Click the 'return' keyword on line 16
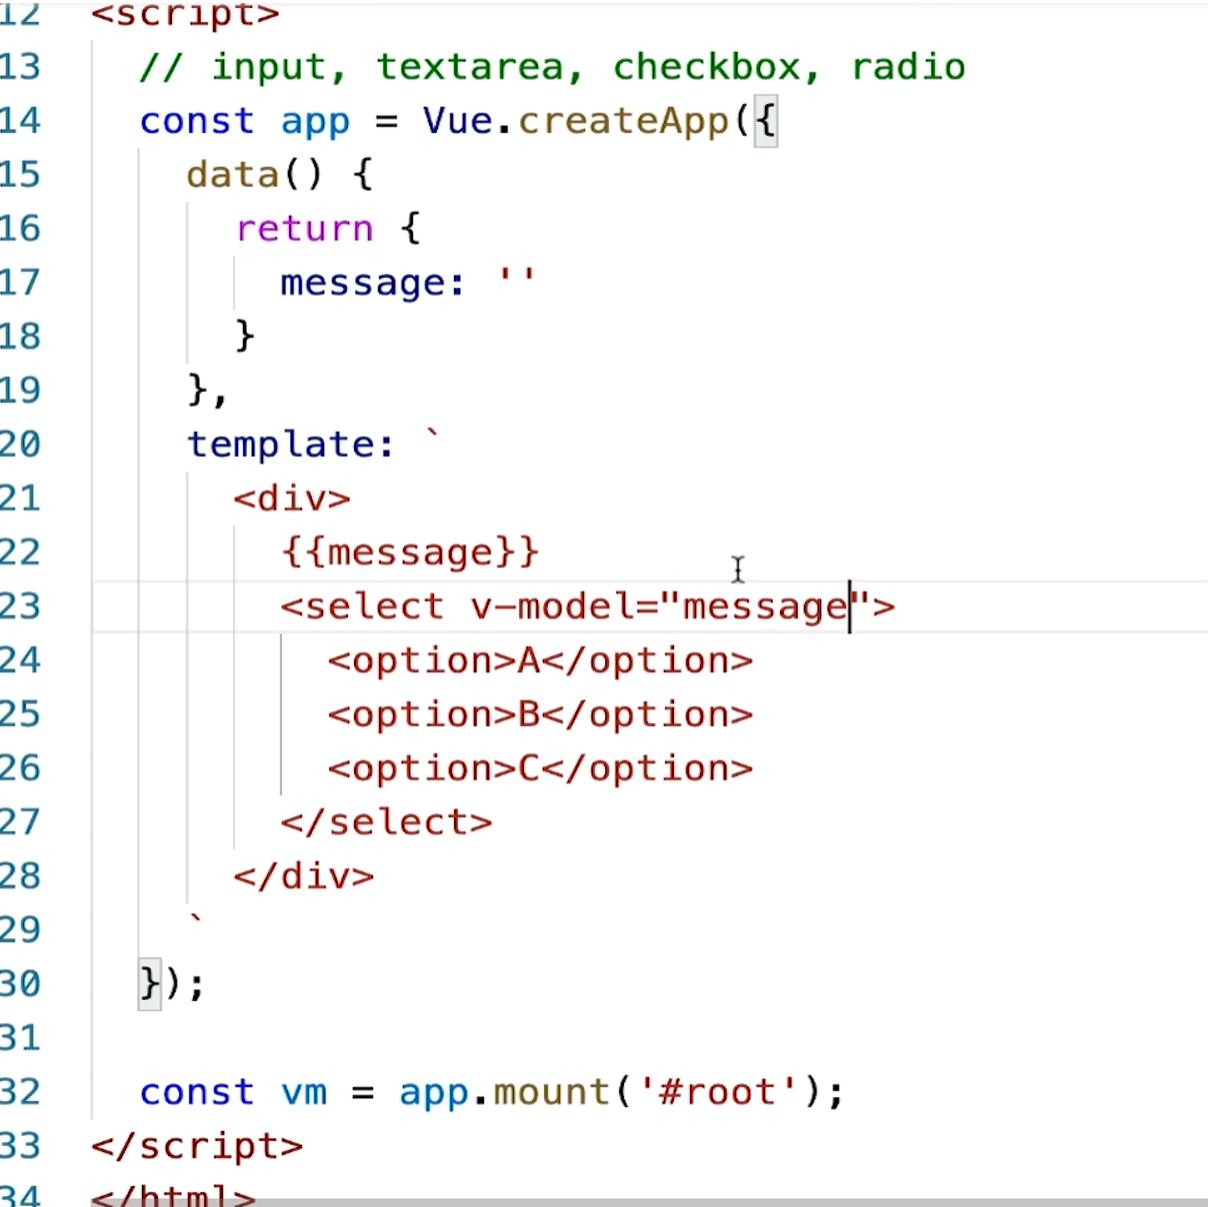1208x1207 pixels. (x=304, y=229)
